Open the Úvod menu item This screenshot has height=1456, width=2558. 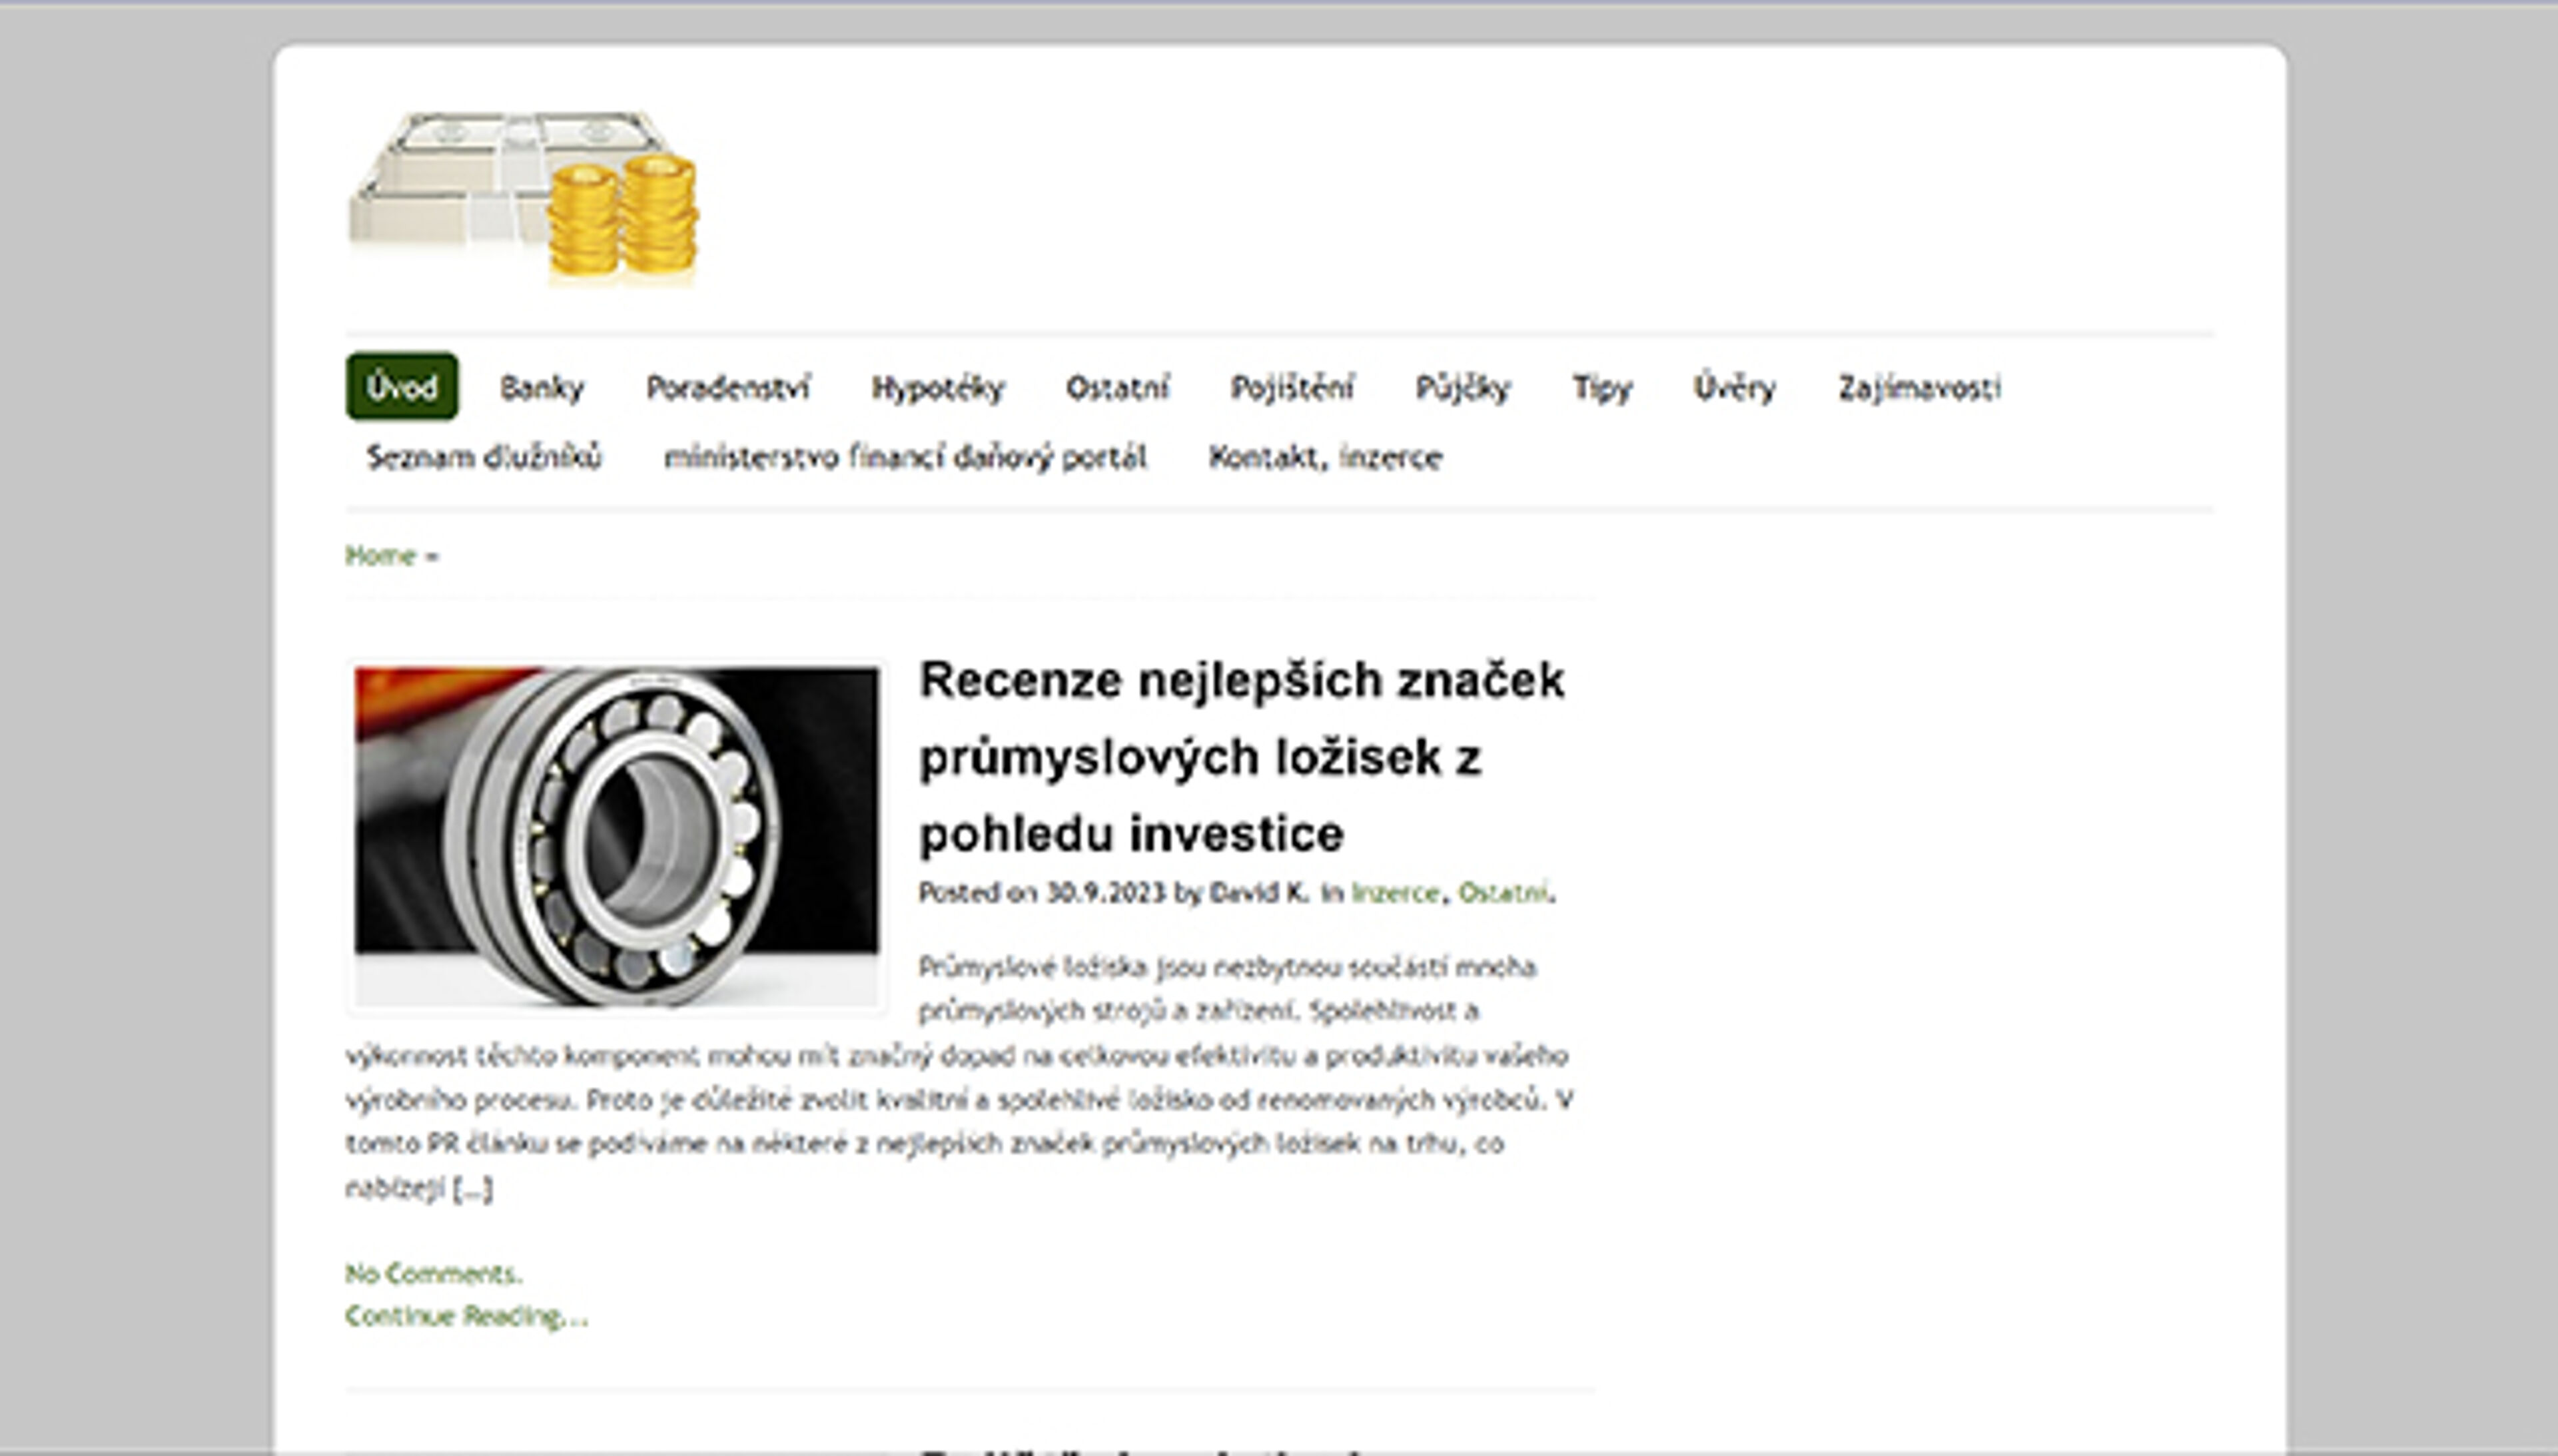pos(402,387)
